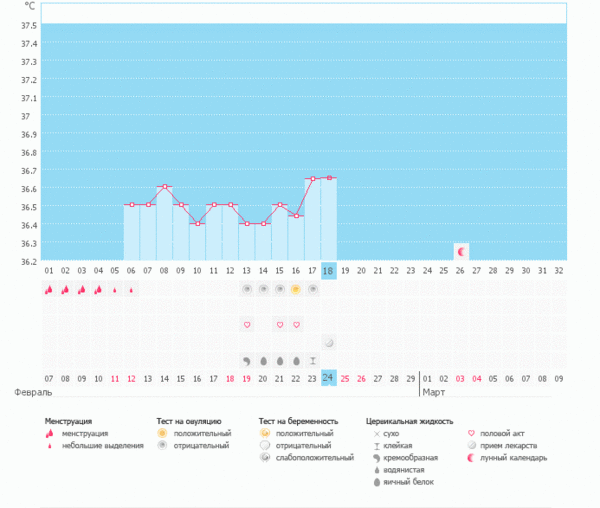Click medication icon on day 18
This screenshot has width=600, height=508.
[x=329, y=343]
